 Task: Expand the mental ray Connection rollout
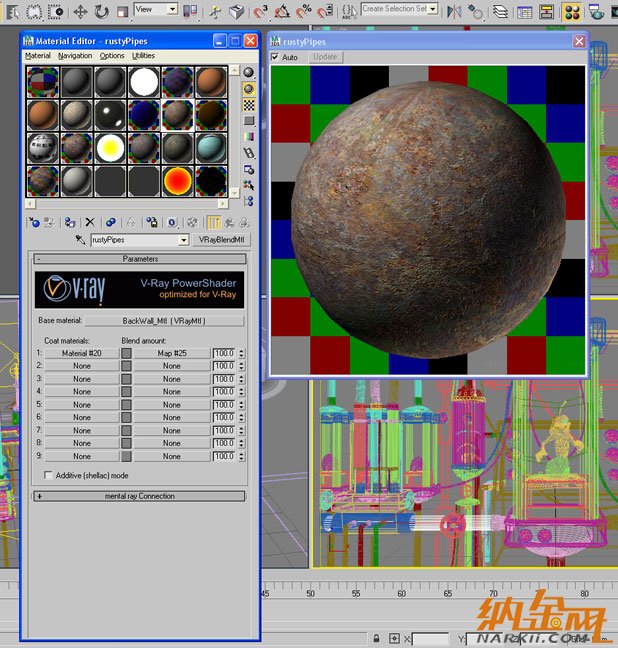(139, 496)
